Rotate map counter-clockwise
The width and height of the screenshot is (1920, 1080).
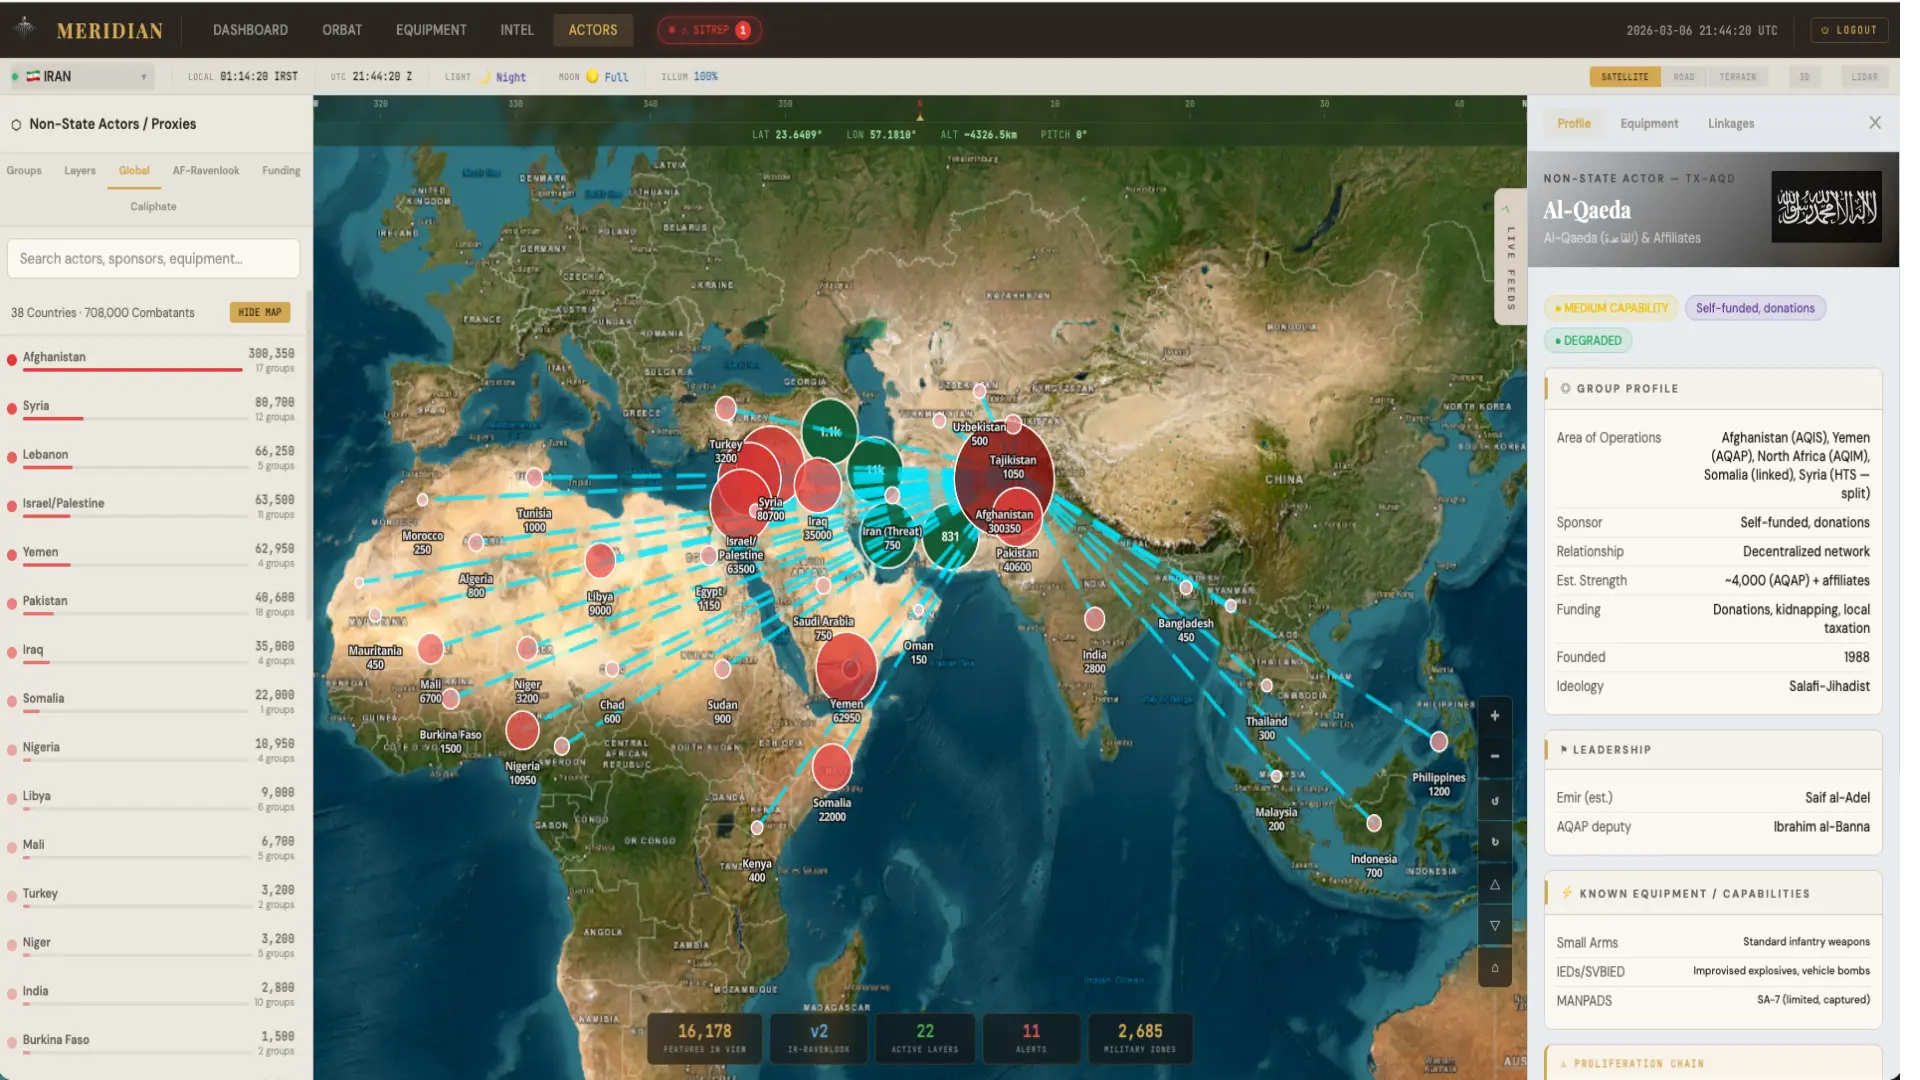click(x=1494, y=800)
